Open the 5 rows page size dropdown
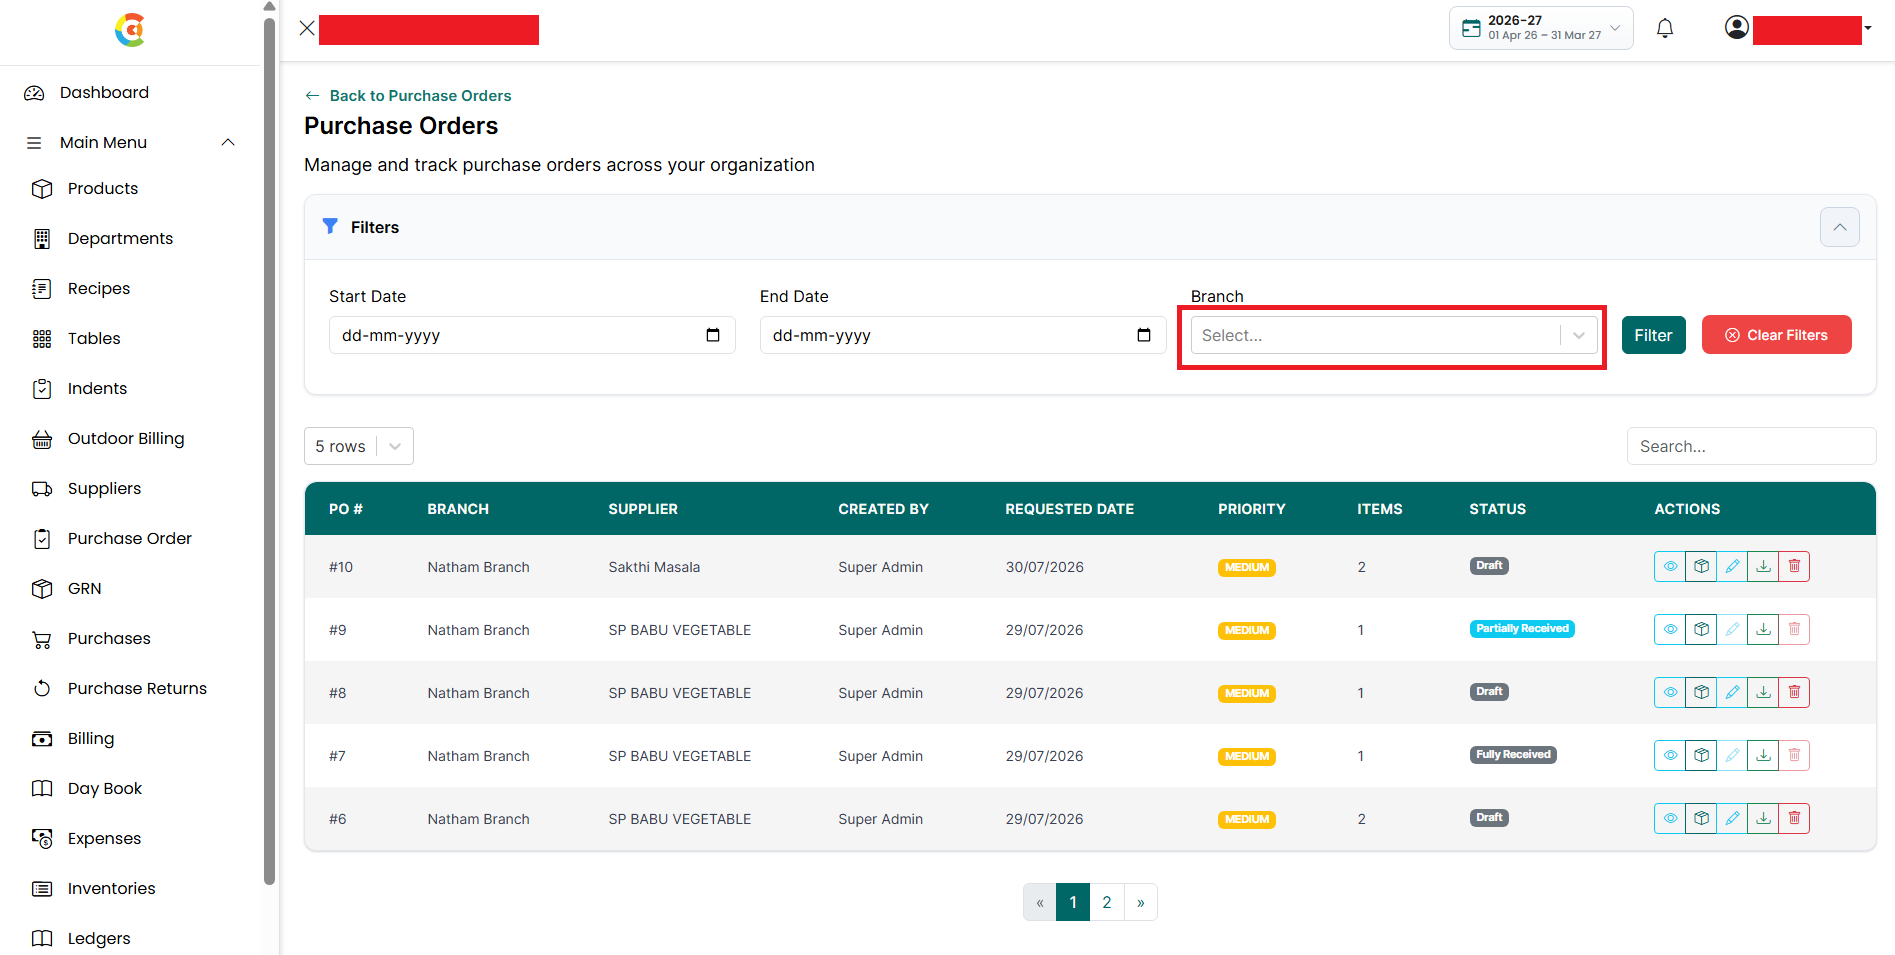 359,446
